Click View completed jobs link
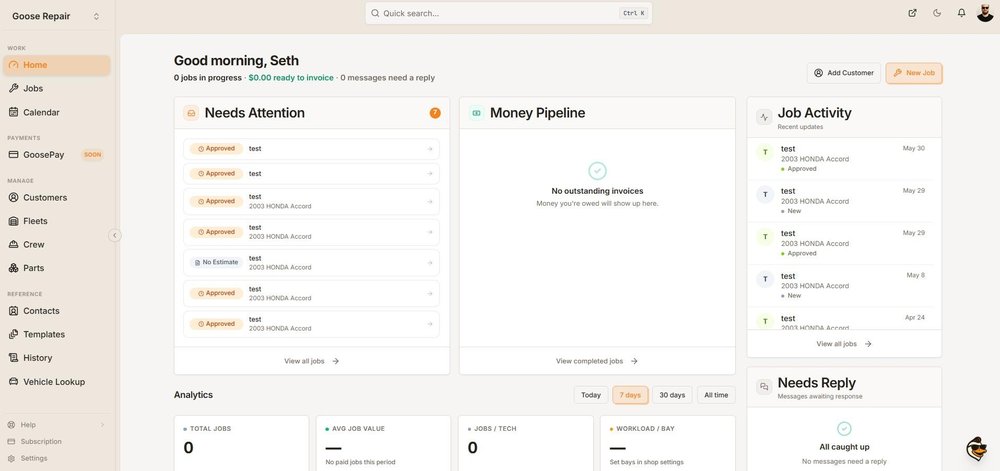 coord(597,361)
